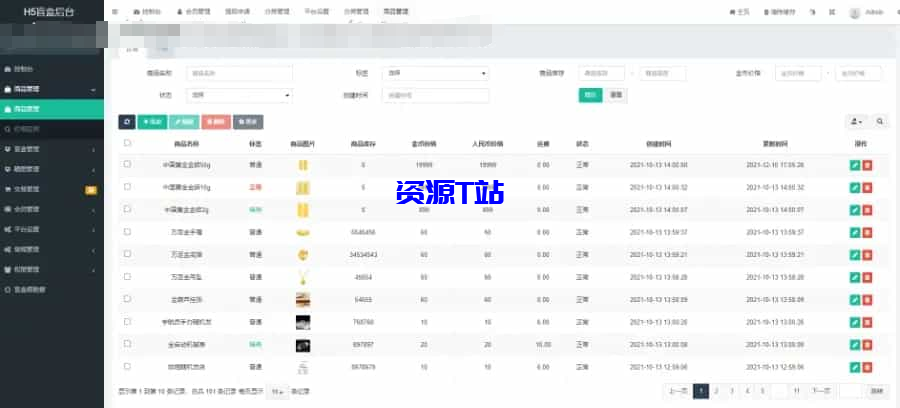
Task: Click the clear-cache icon beside the fullscreen icon
Action: tap(812, 12)
